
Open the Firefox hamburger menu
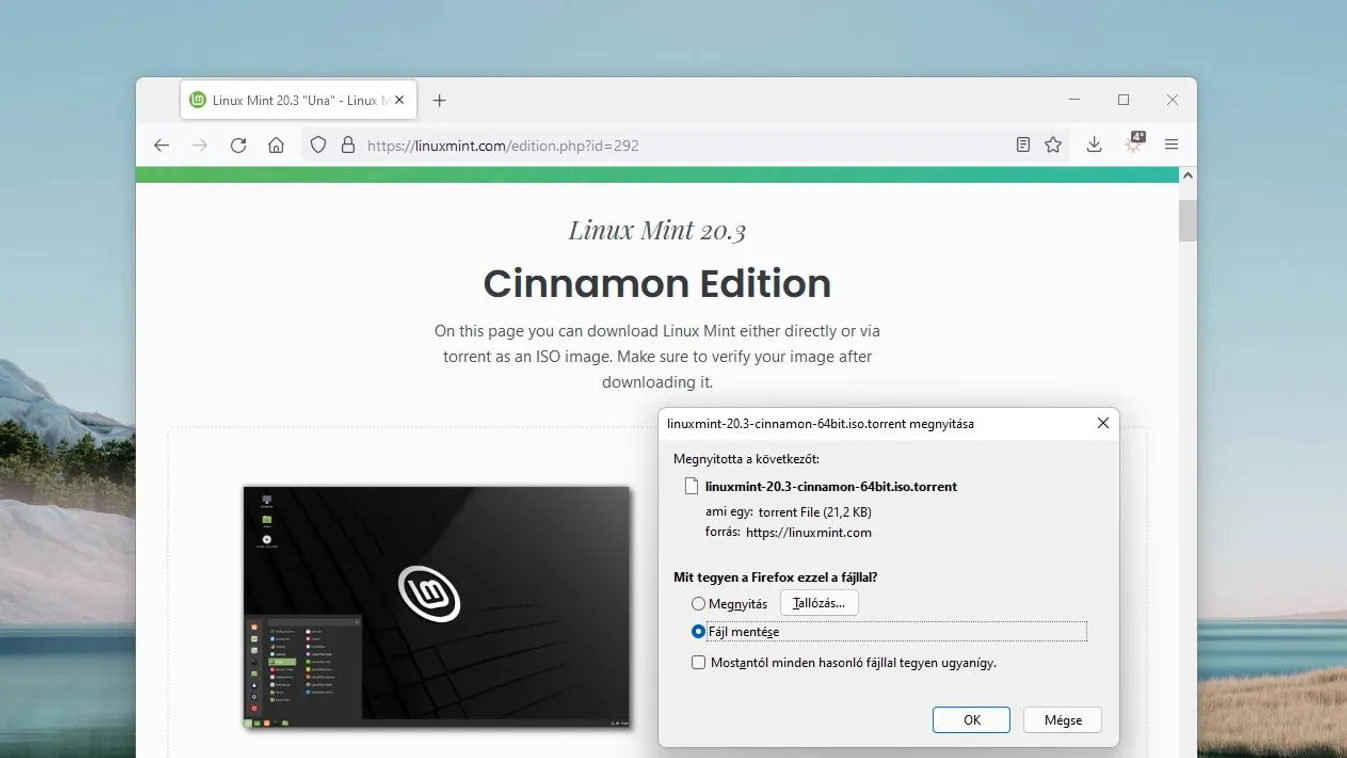click(1171, 145)
